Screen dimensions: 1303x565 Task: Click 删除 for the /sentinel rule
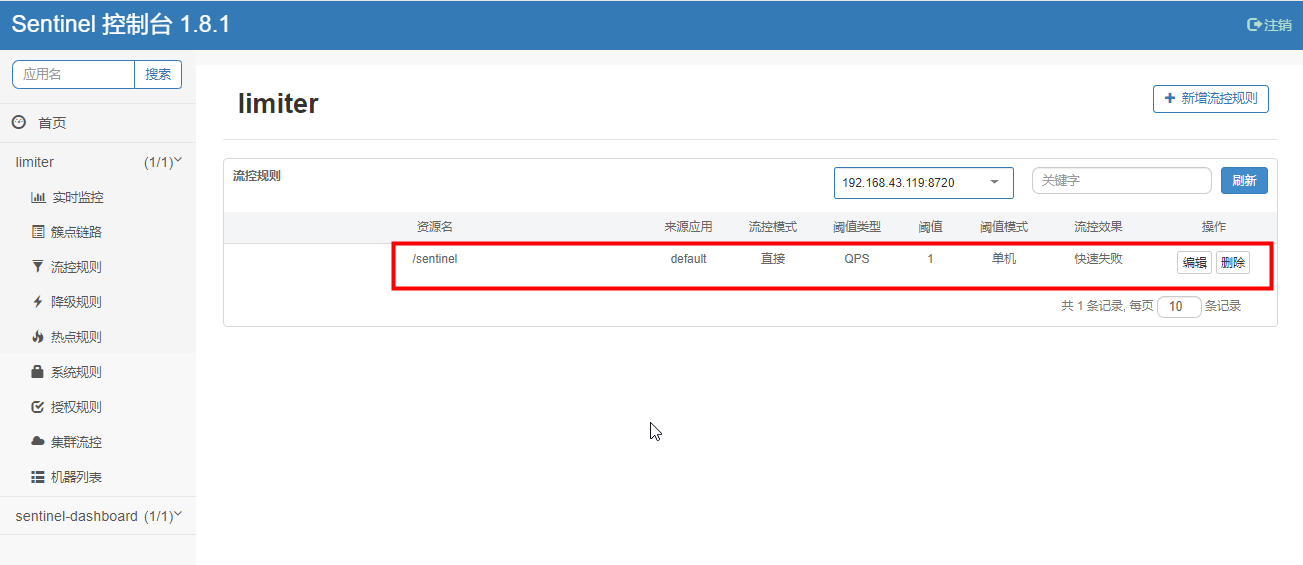click(x=1232, y=263)
